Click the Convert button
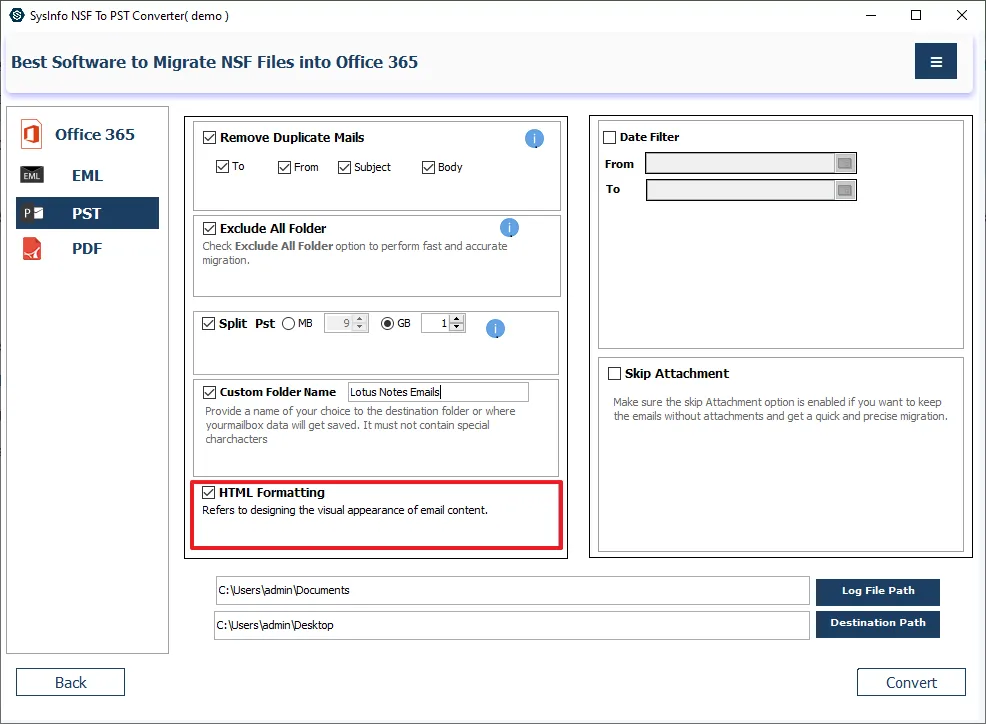986x724 pixels. (x=911, y=682)
